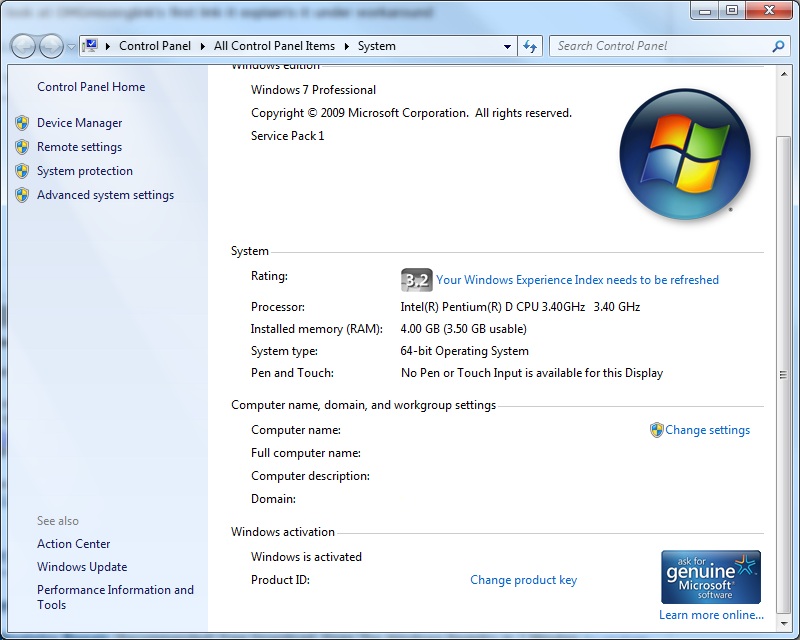Click the shield icon beside System protection
The width and height of the screenshot is (800, 640).
coord(22,171)
